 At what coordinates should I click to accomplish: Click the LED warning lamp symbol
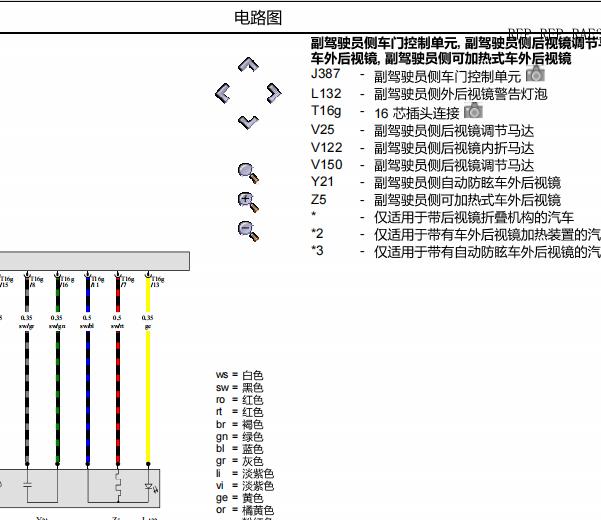(150, 487)
